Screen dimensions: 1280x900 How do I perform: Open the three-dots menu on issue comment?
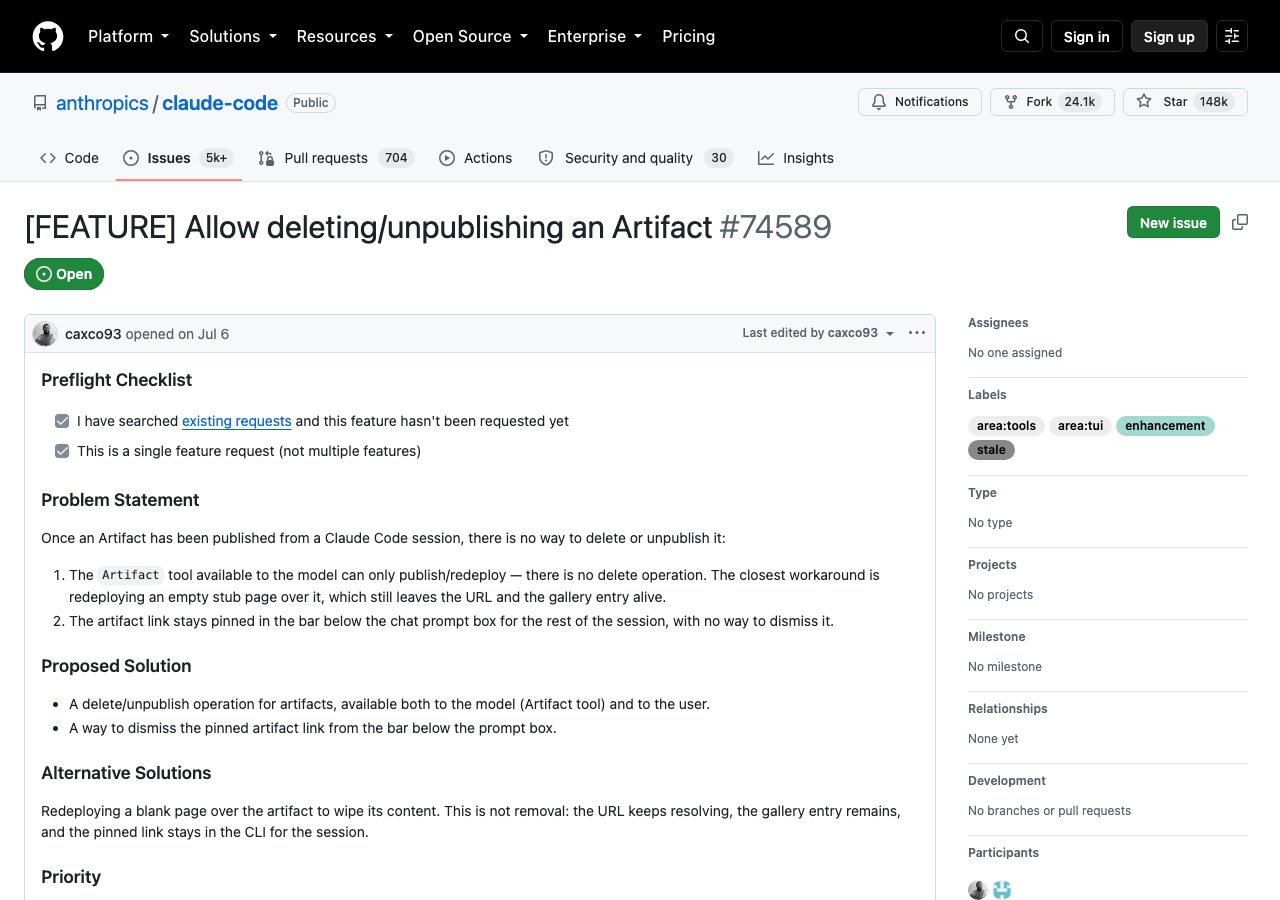coord(917,333)
